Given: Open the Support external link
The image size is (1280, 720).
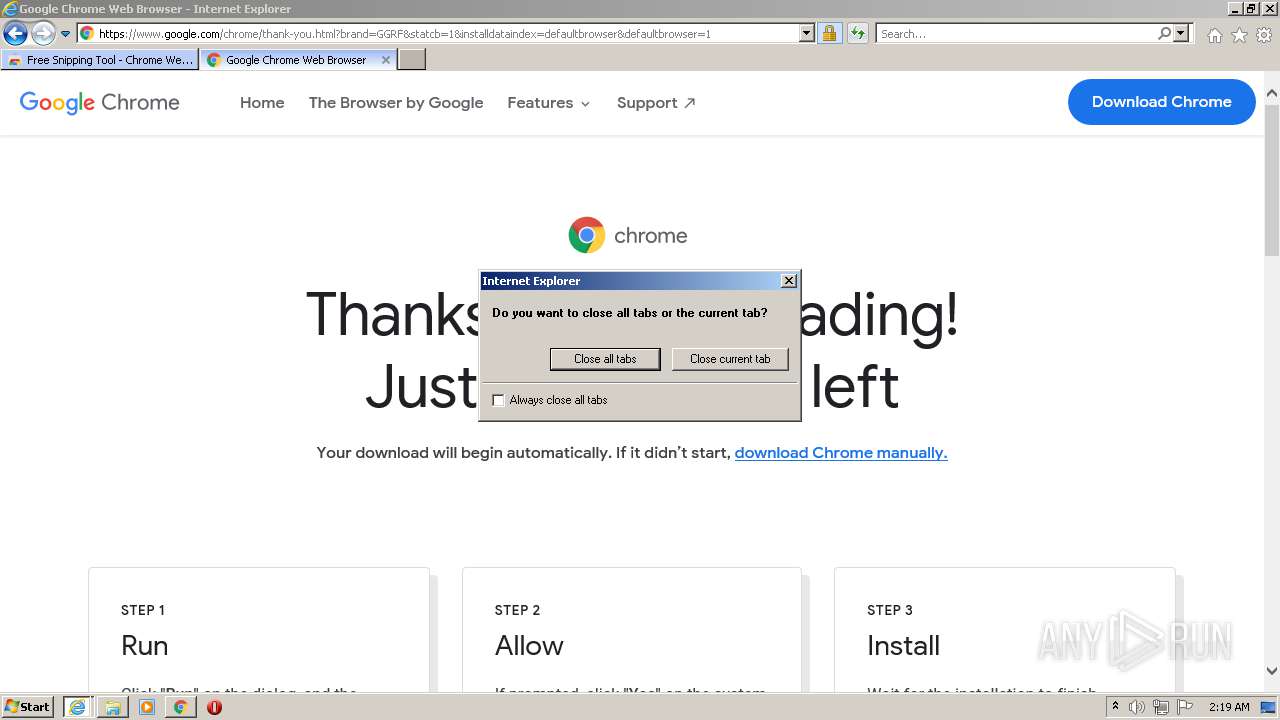Looking at the screenshot, I should pyautogui.click(x=656, y=103).
